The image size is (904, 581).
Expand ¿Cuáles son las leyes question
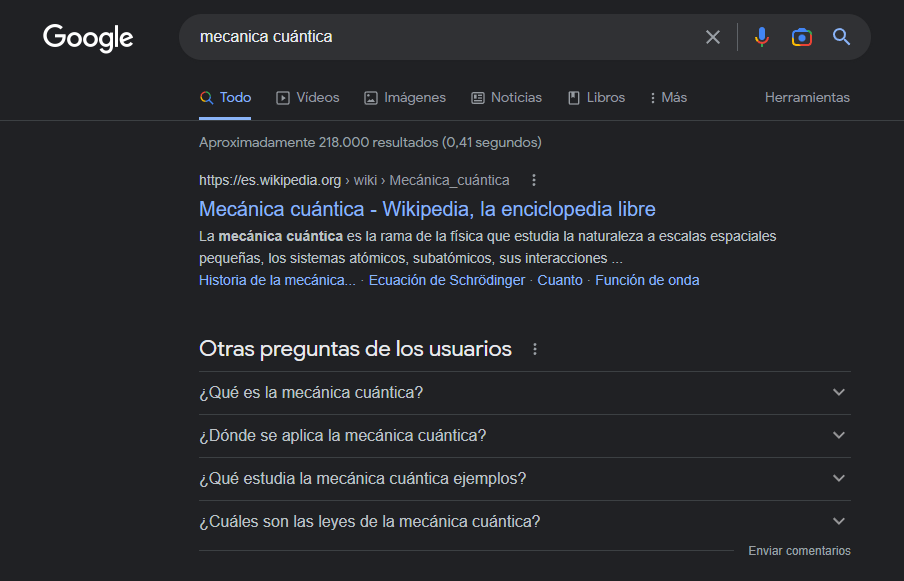(525, 522)
